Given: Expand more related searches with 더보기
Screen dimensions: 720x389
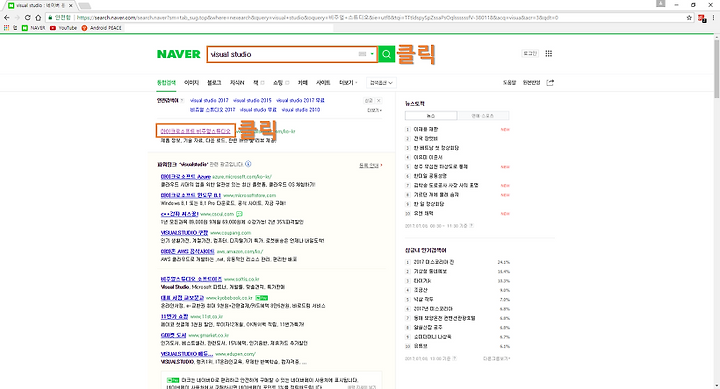Looking at the screenshot, I should (374, 110).
